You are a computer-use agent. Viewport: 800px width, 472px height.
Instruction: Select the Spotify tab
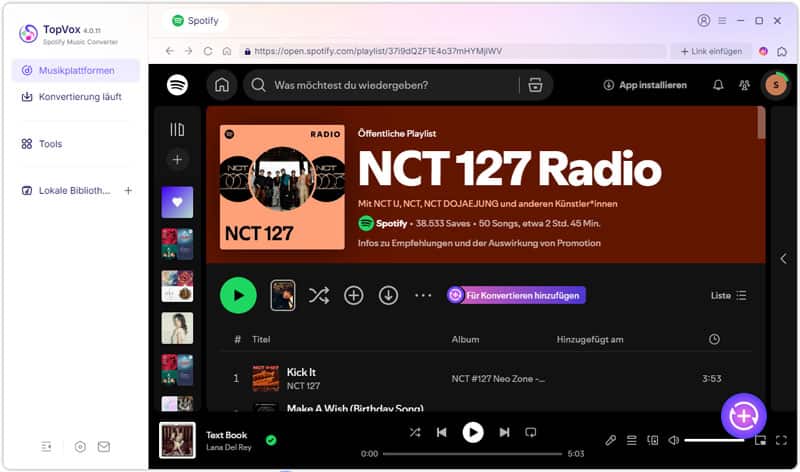tap(196, 20)
